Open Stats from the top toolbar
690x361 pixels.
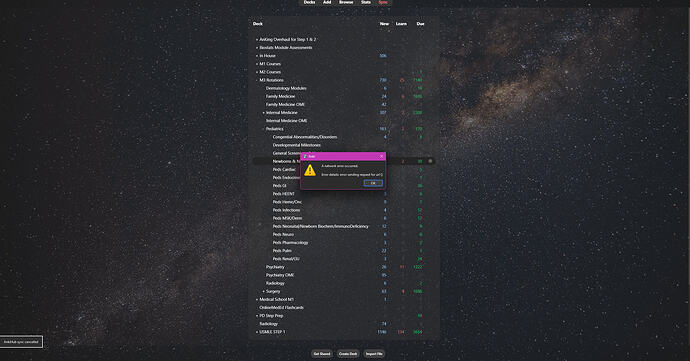[x=366, y=2]
